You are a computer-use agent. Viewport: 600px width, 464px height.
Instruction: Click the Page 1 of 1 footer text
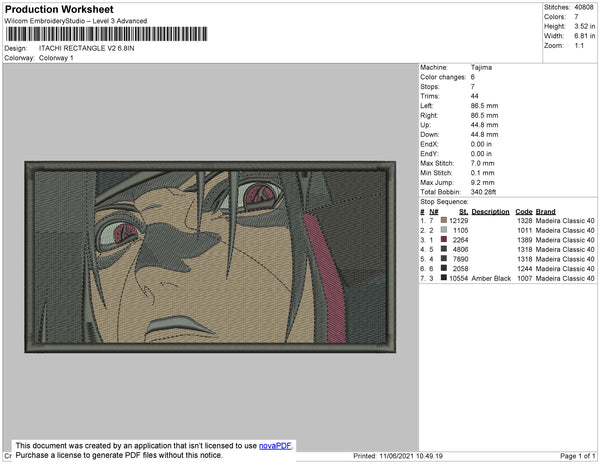577,456
